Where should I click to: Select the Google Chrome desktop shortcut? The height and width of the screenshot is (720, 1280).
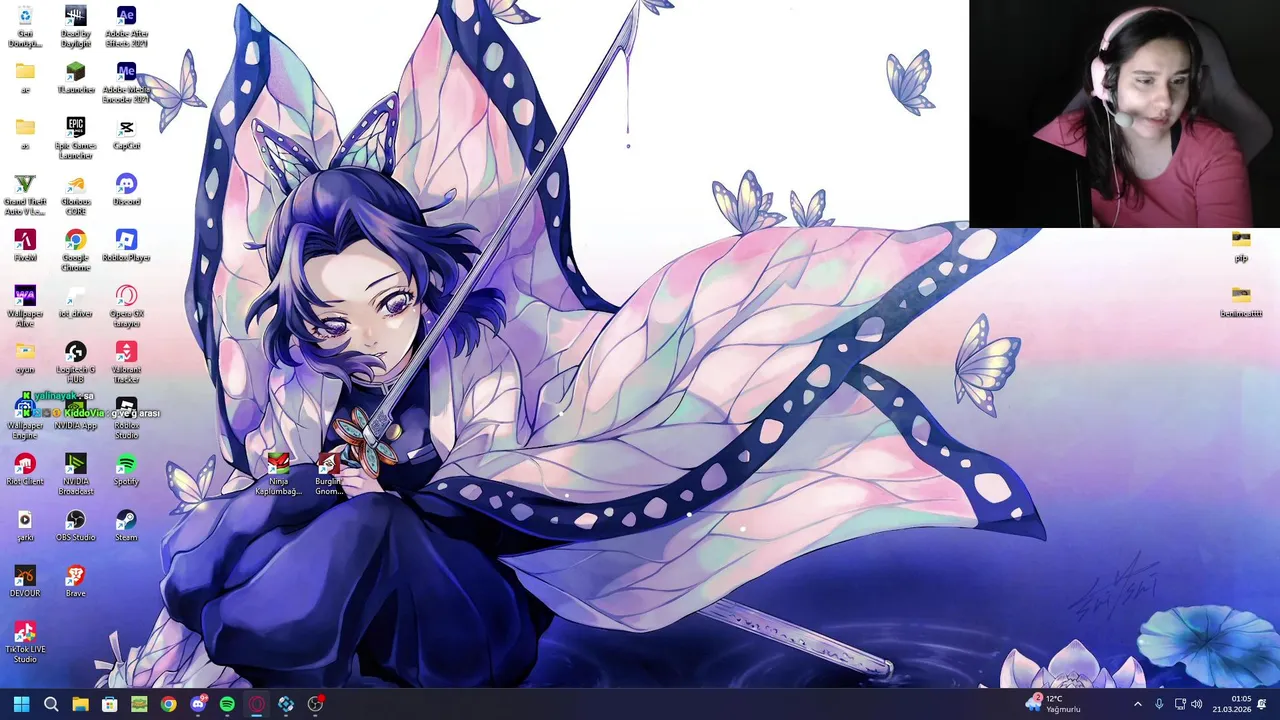[x=75, y=251]
